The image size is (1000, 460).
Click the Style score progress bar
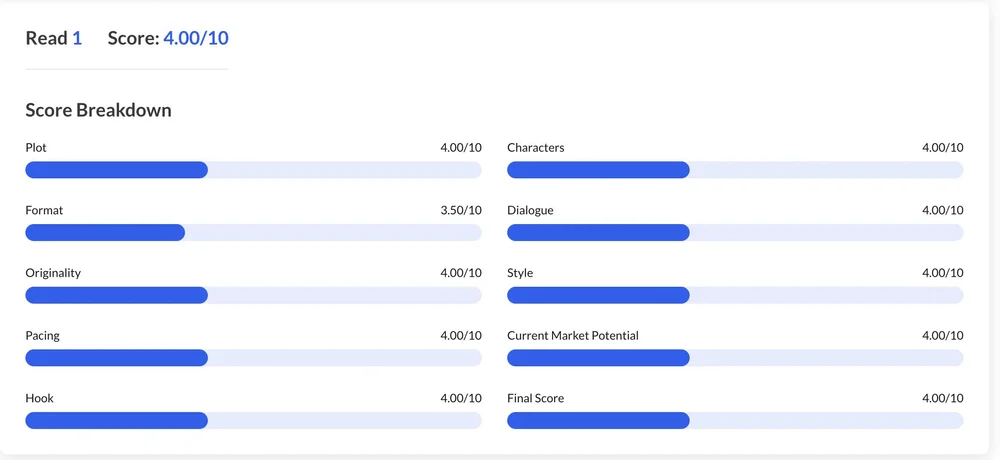coord(735,295)
